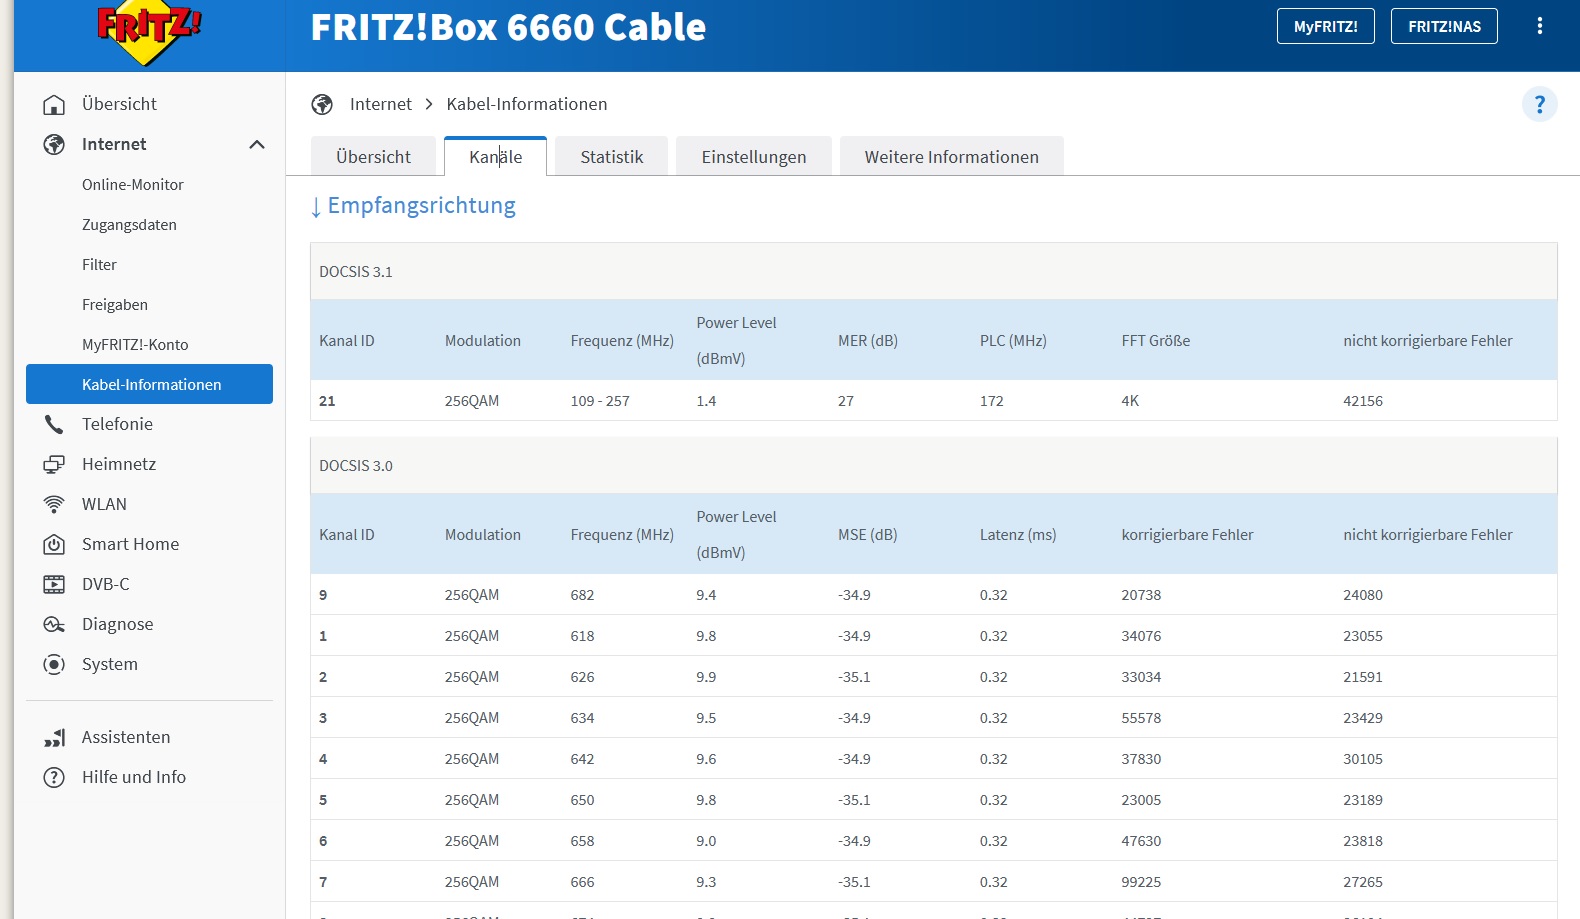
Task: Open the Assistenten wizard entry
Action: (x=126, y=737)
